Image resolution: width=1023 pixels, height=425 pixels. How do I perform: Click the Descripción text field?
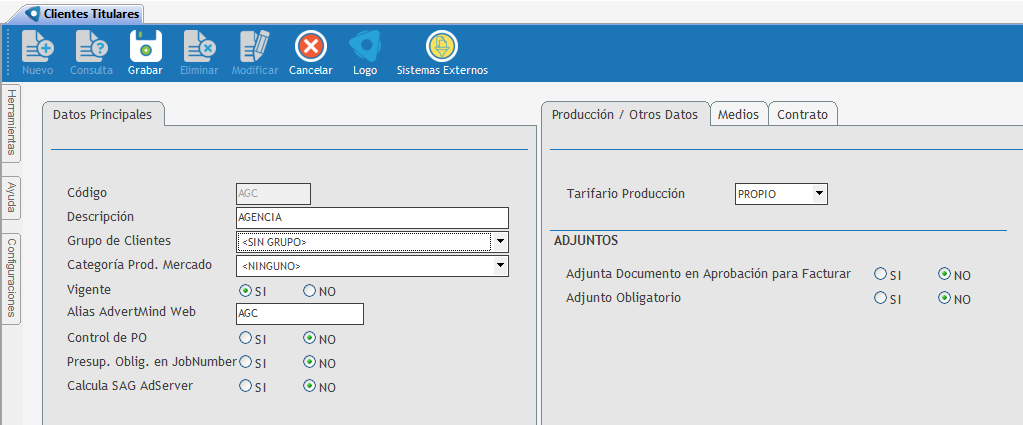(x=371, y=218)
